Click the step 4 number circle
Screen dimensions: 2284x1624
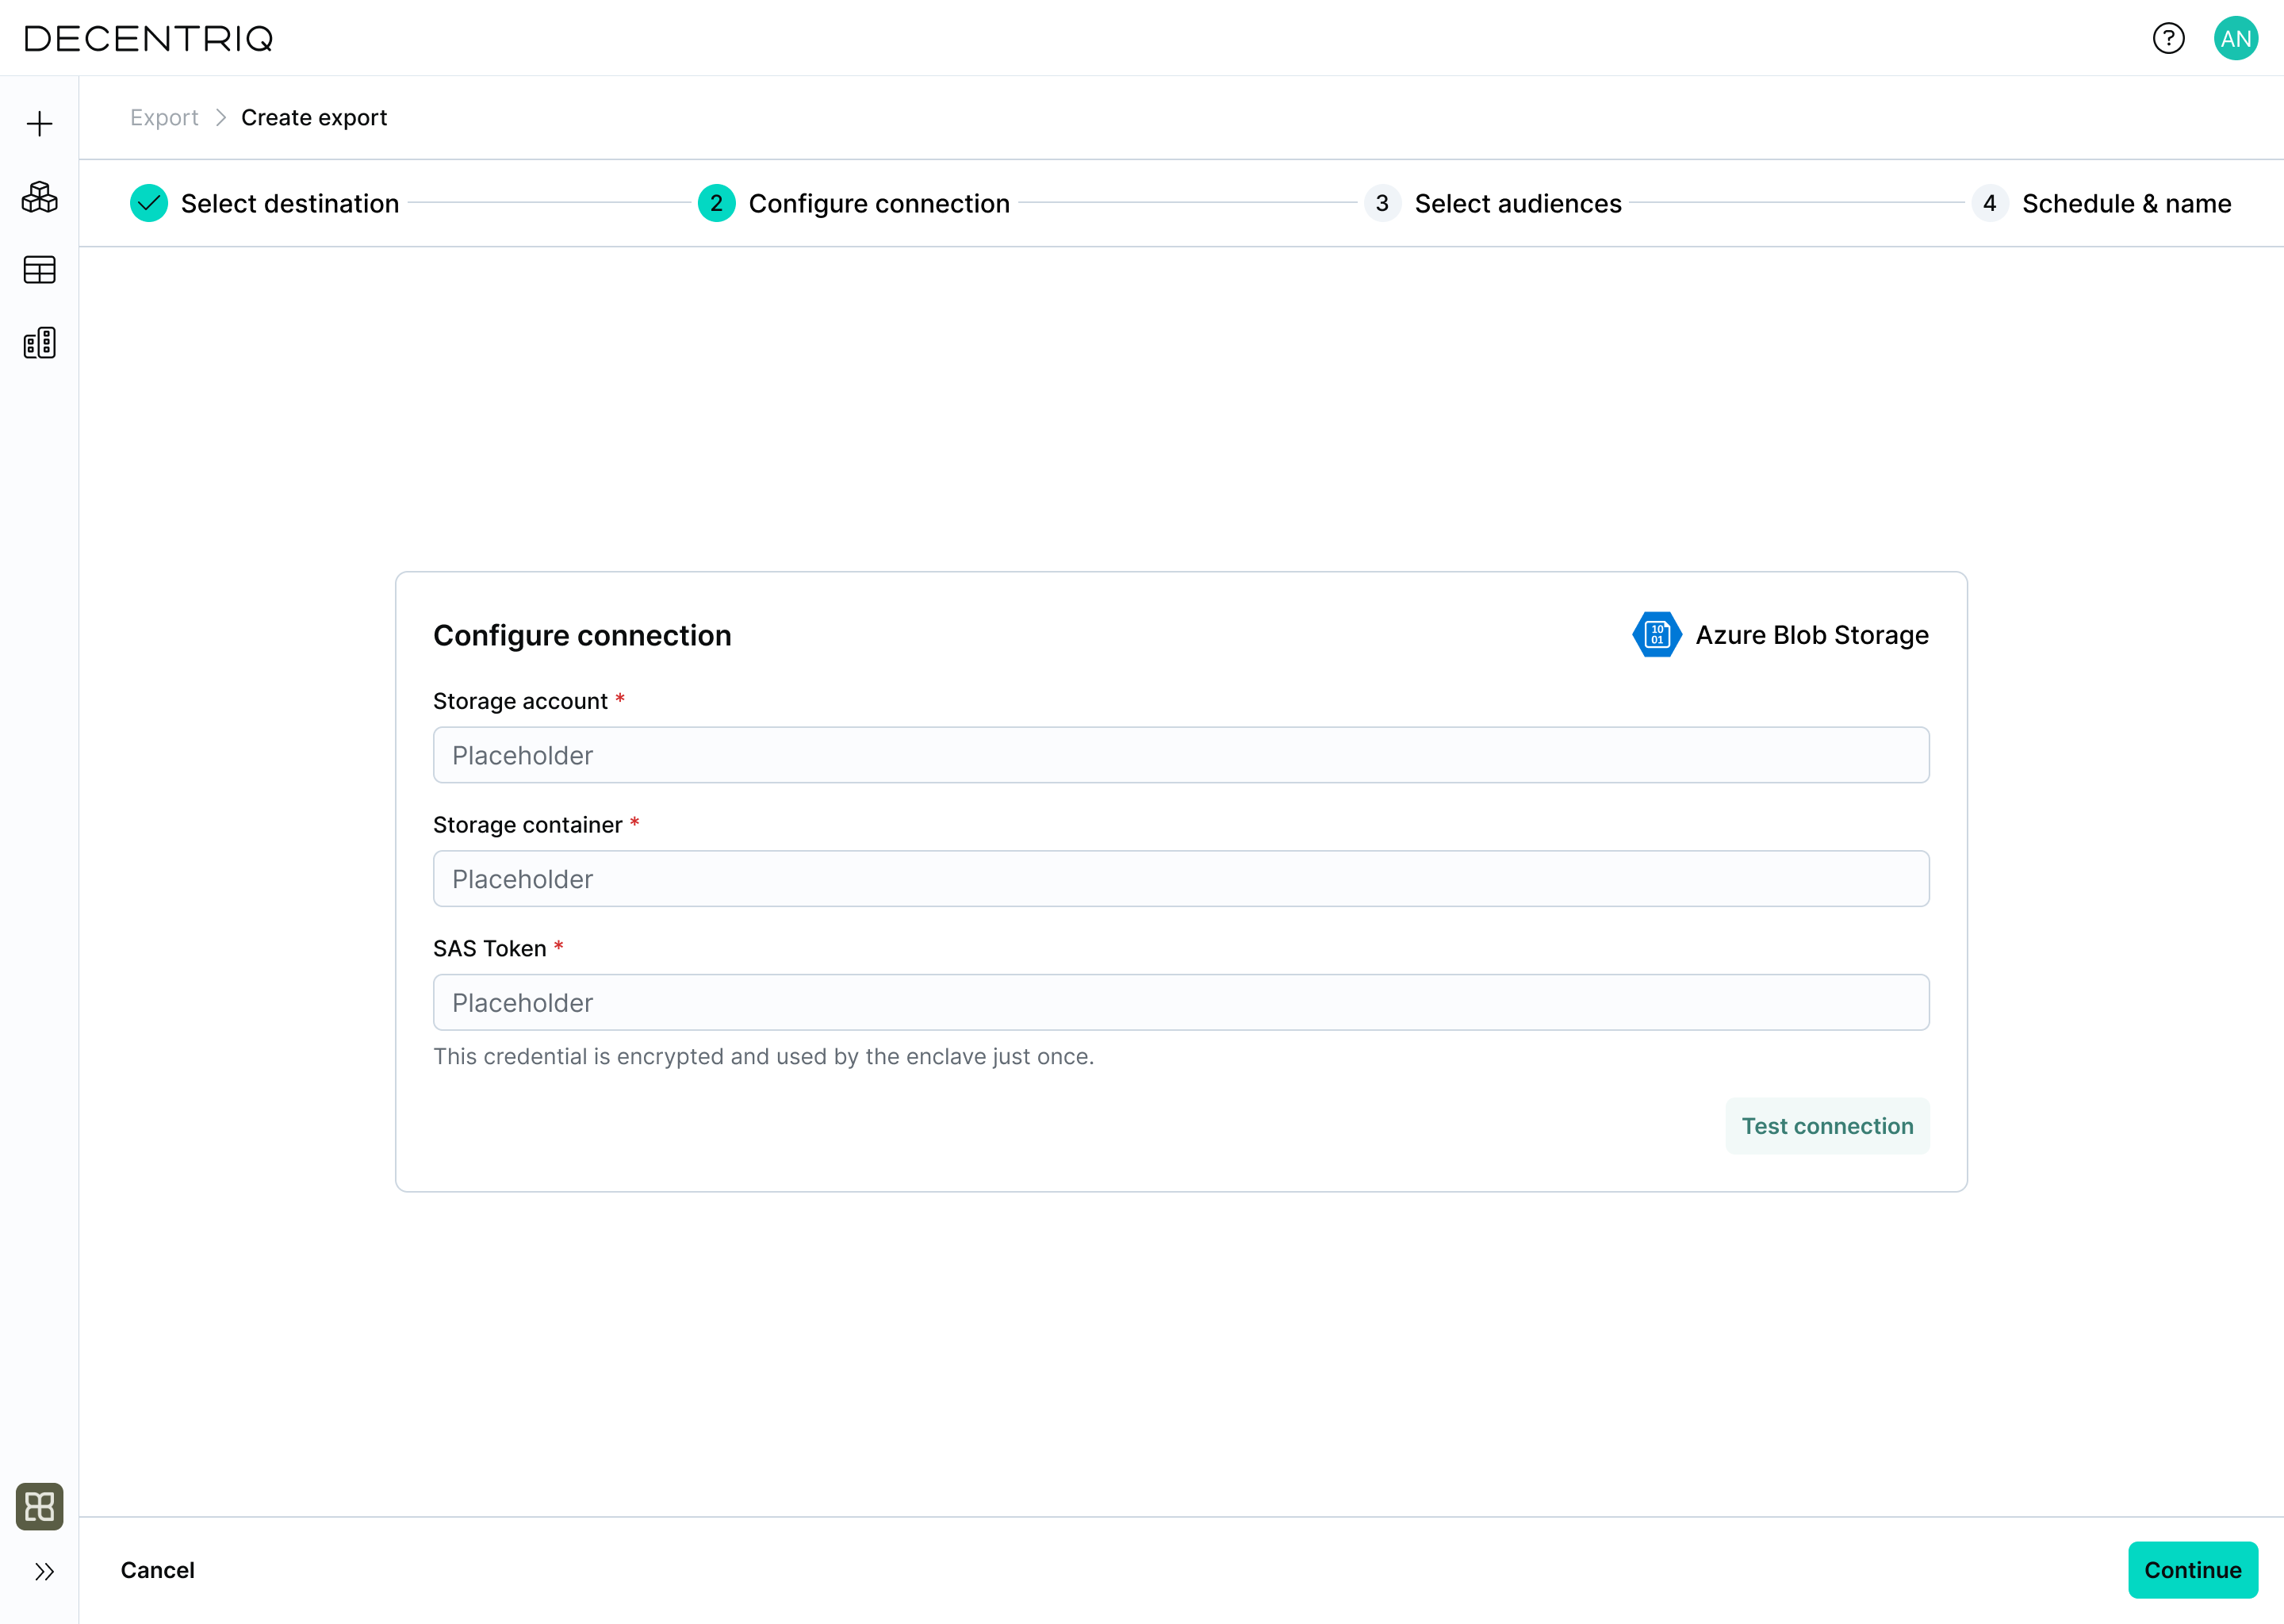click(1990, 203)
